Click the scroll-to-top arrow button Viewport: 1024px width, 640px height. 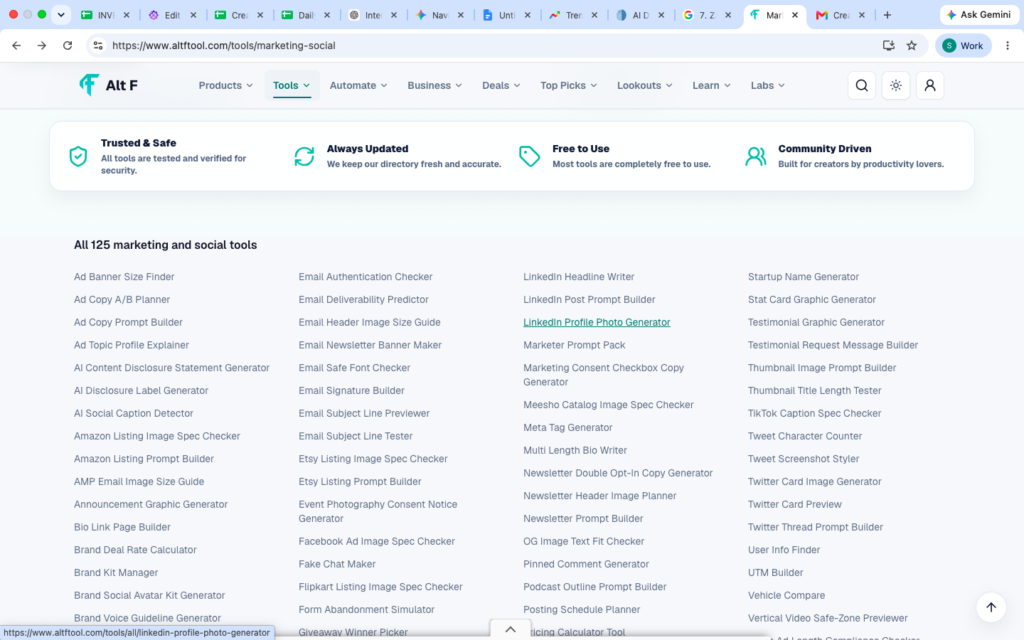point(991,607)
